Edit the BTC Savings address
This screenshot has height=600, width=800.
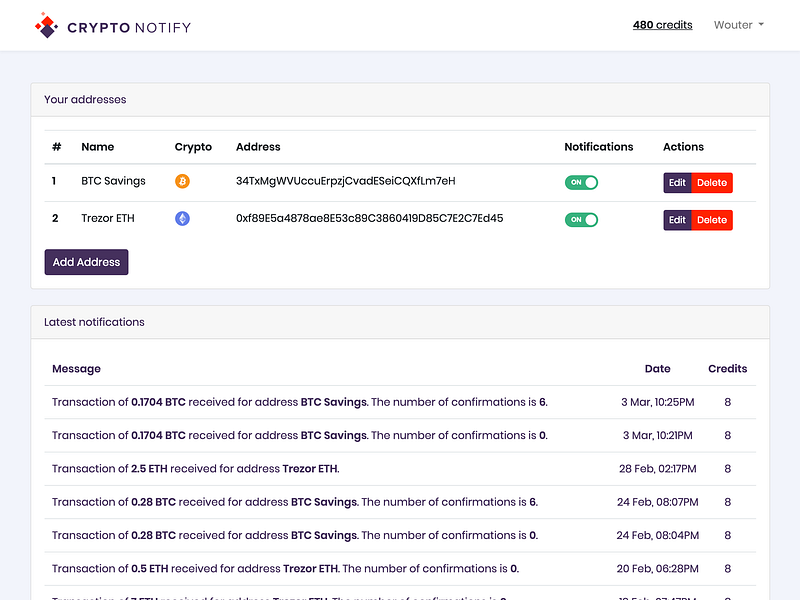(677, 183)
